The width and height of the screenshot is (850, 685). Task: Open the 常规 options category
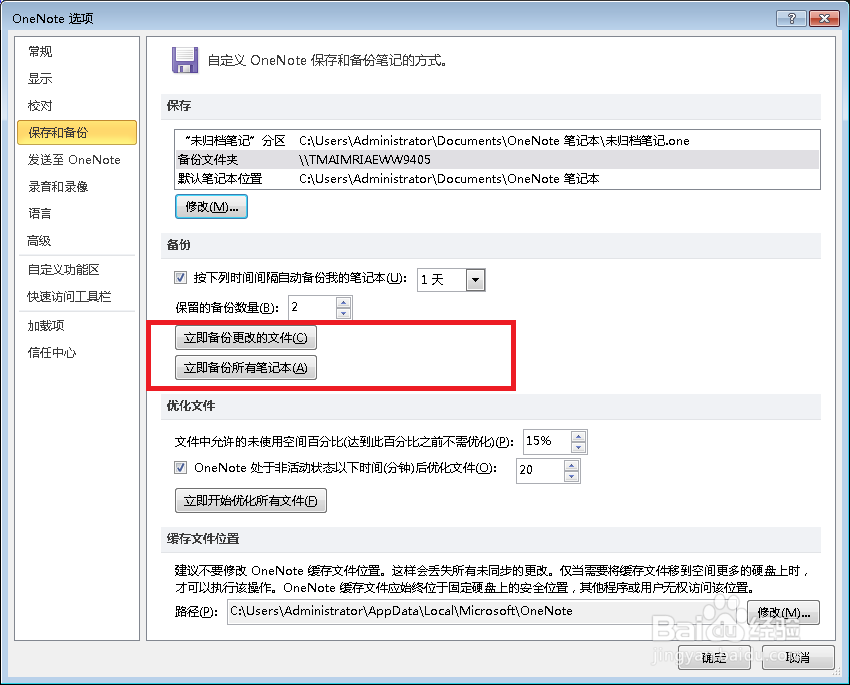[x=40, y=51]
